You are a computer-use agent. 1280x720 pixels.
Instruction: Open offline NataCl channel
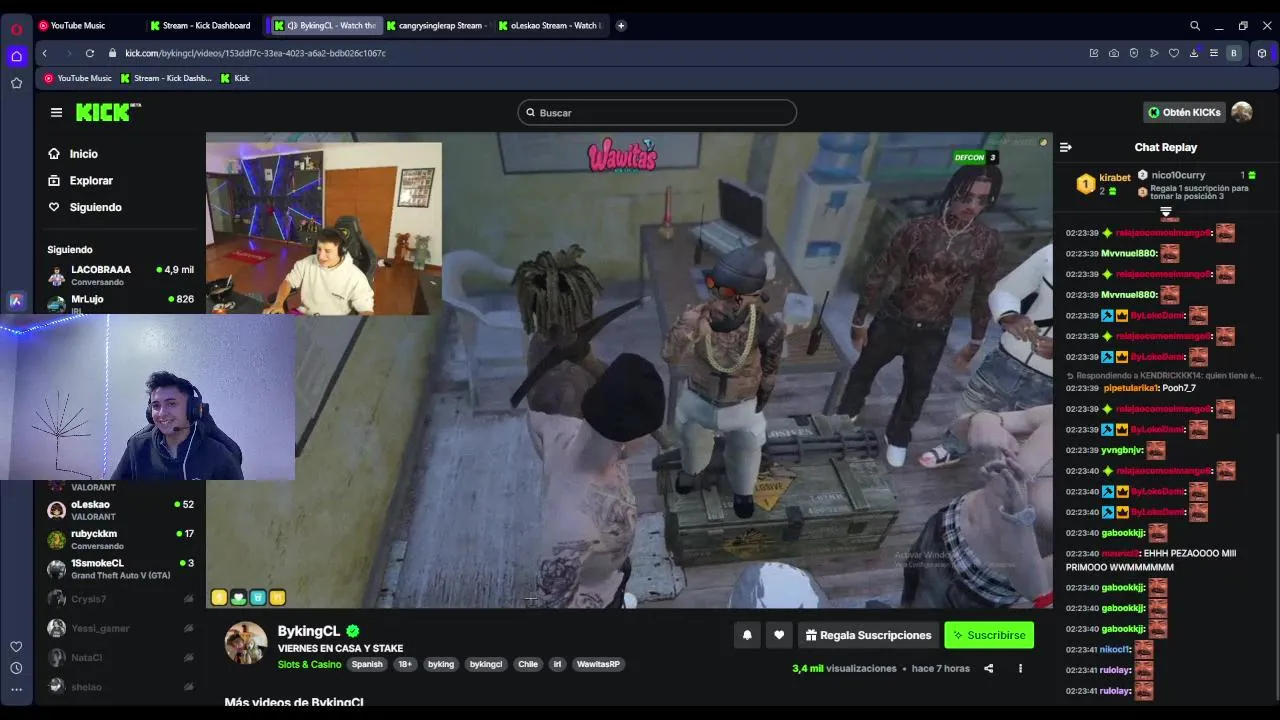point(120,657)
